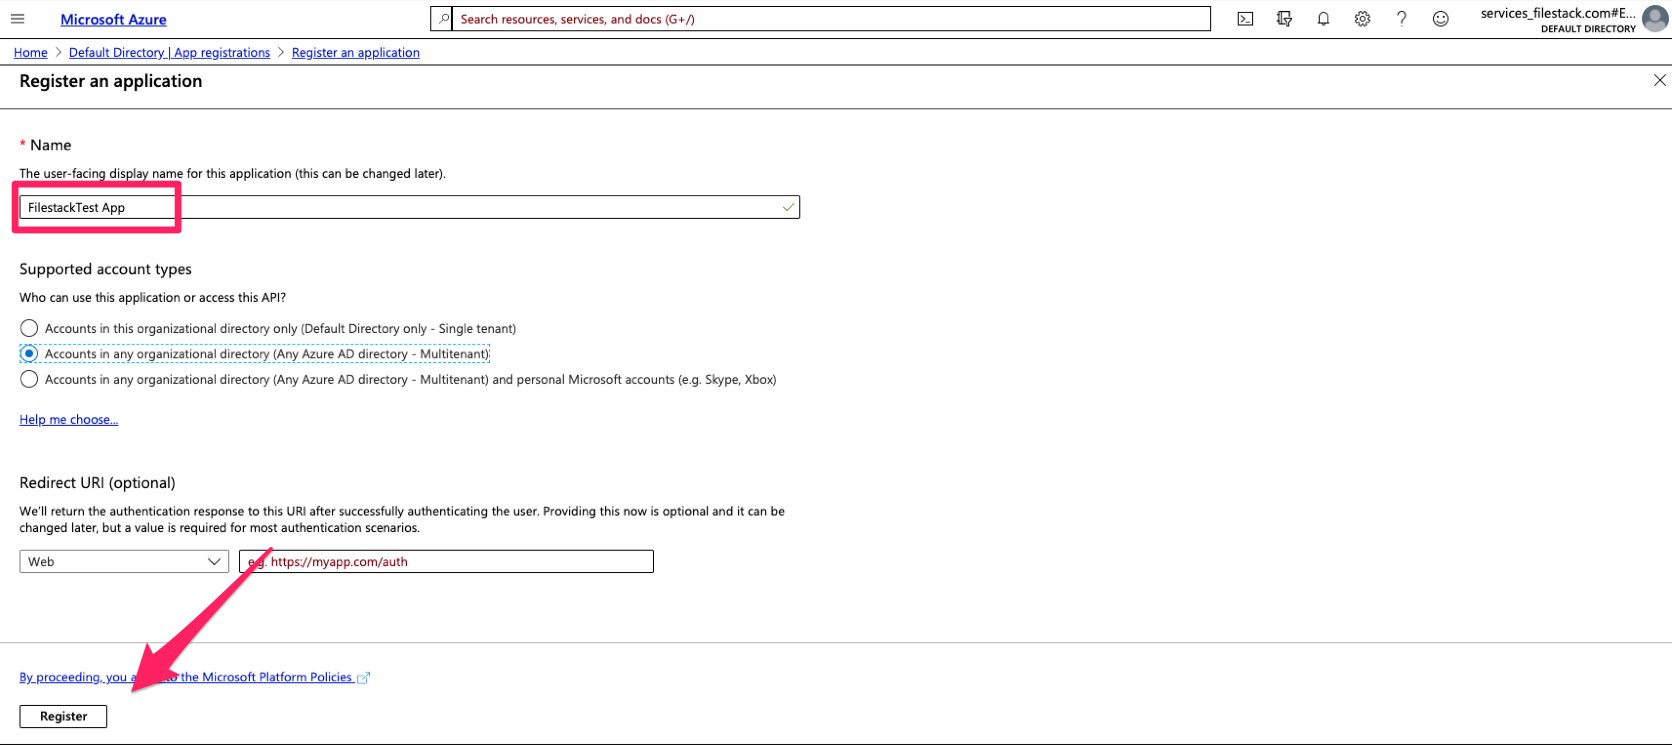Open Microsoft Platform Policies link
This screenshot has height=745, width=1672.
pos(195,677)
